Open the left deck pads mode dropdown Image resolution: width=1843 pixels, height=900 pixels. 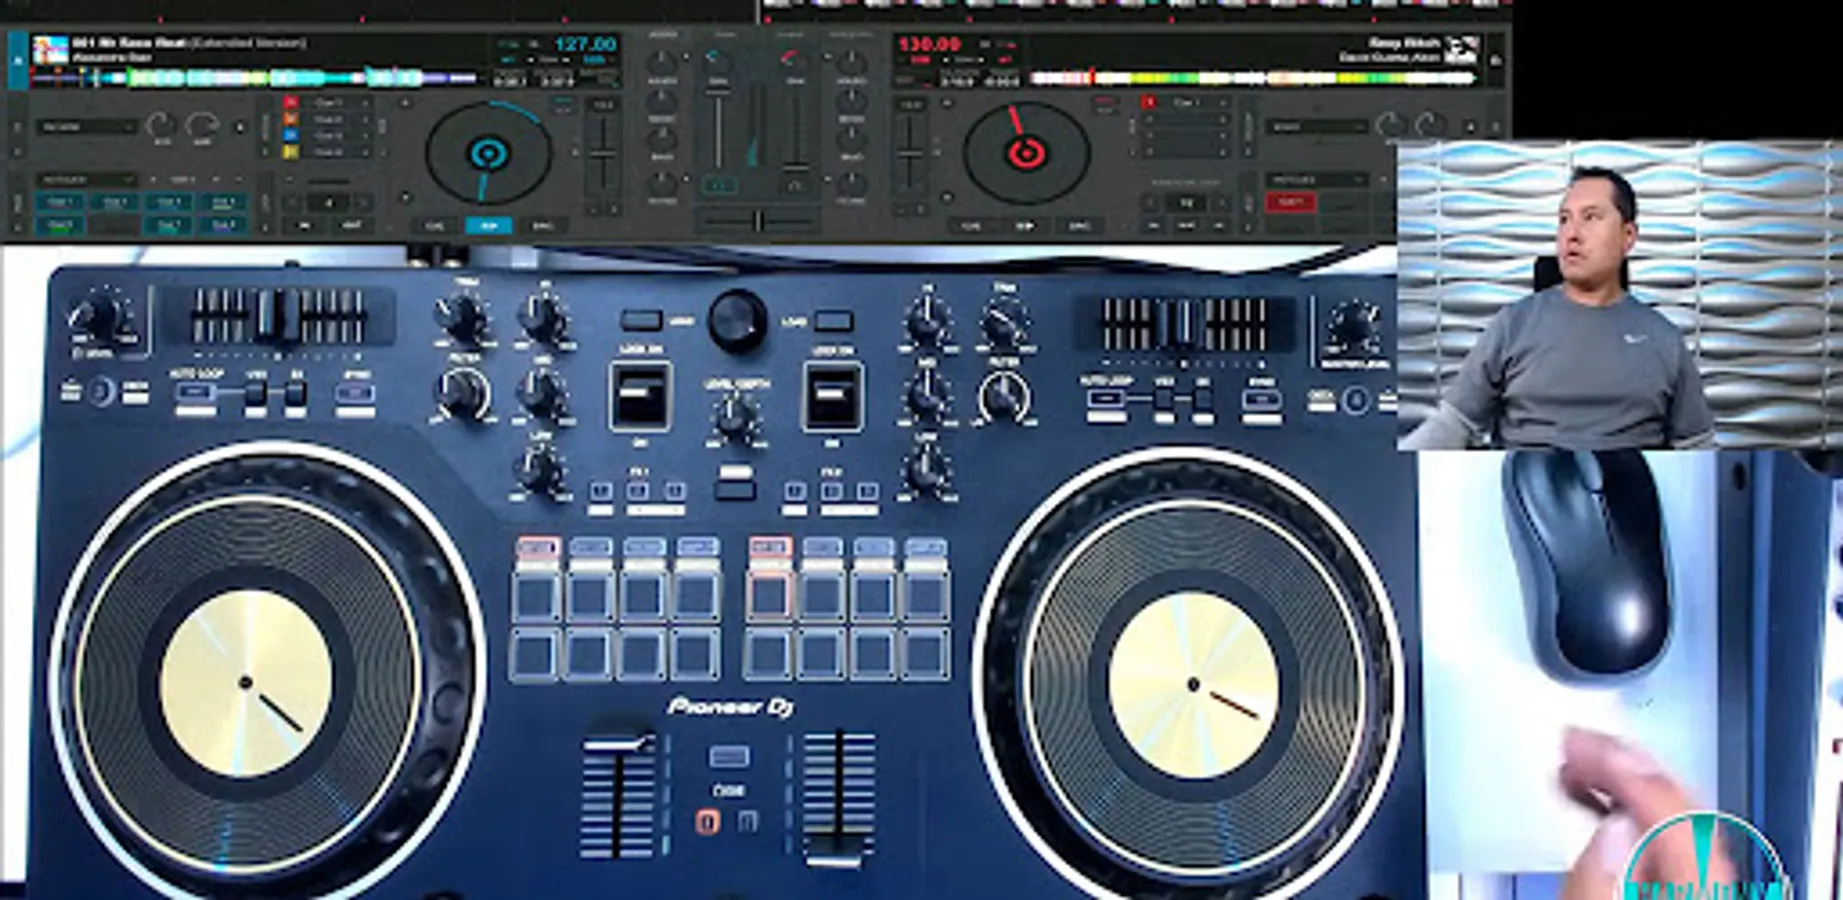(86, 180)
